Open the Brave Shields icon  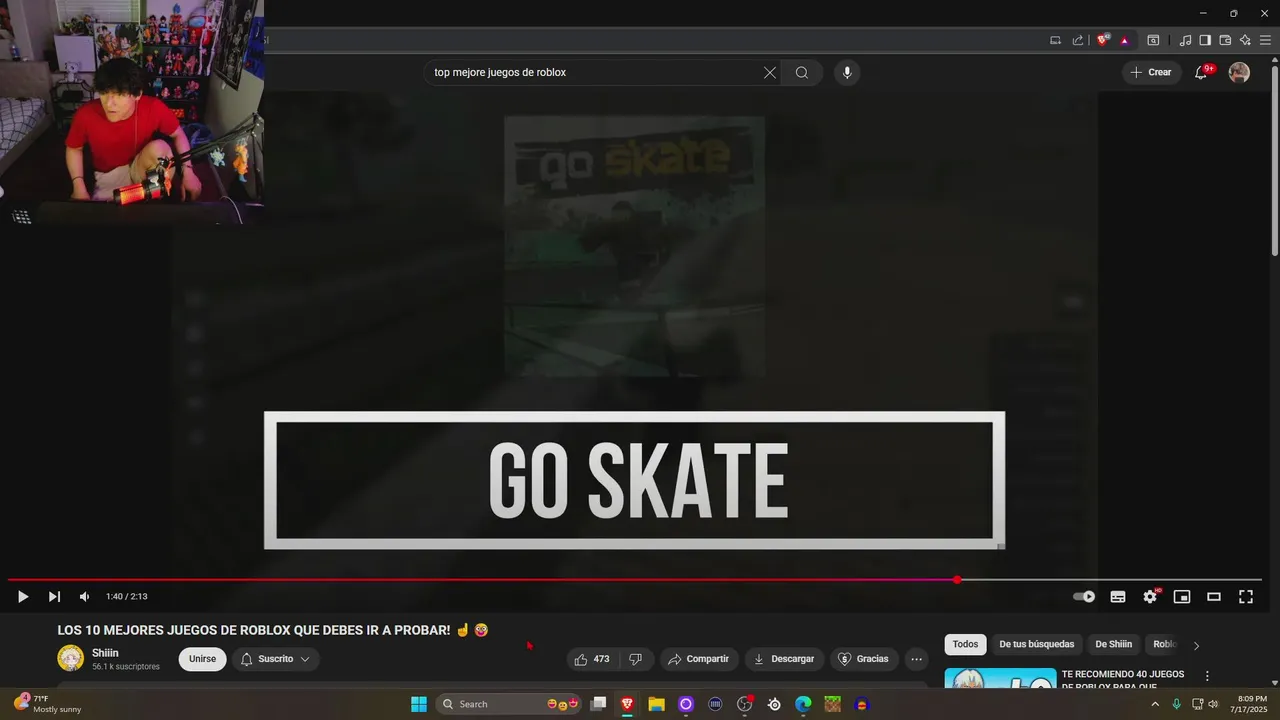click(1103, 40)
